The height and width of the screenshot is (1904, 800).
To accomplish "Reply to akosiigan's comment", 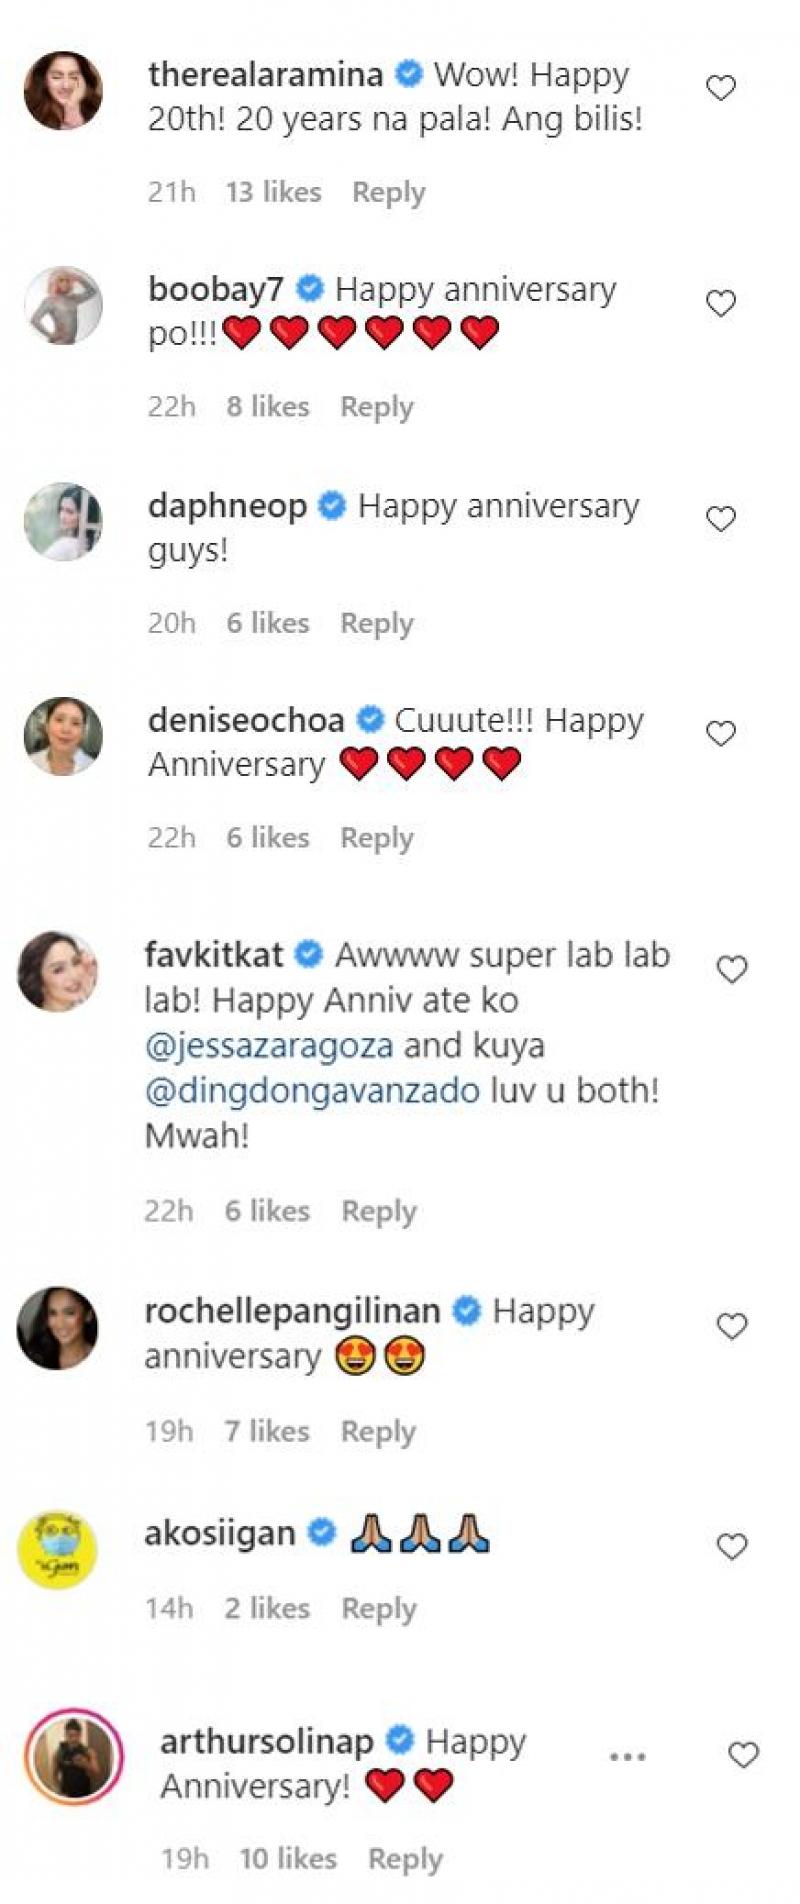I will (x=378, y=1609).
